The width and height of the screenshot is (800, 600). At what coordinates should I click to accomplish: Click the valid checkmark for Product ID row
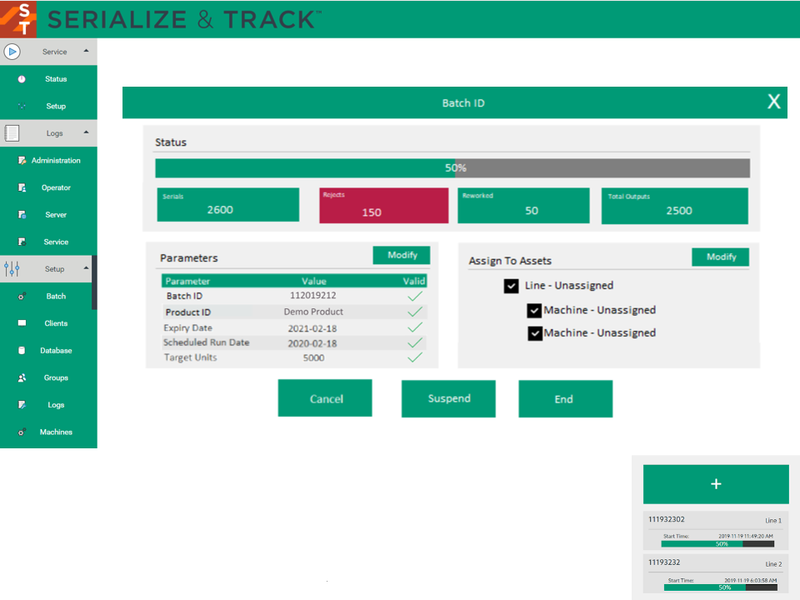pos(415,312)
